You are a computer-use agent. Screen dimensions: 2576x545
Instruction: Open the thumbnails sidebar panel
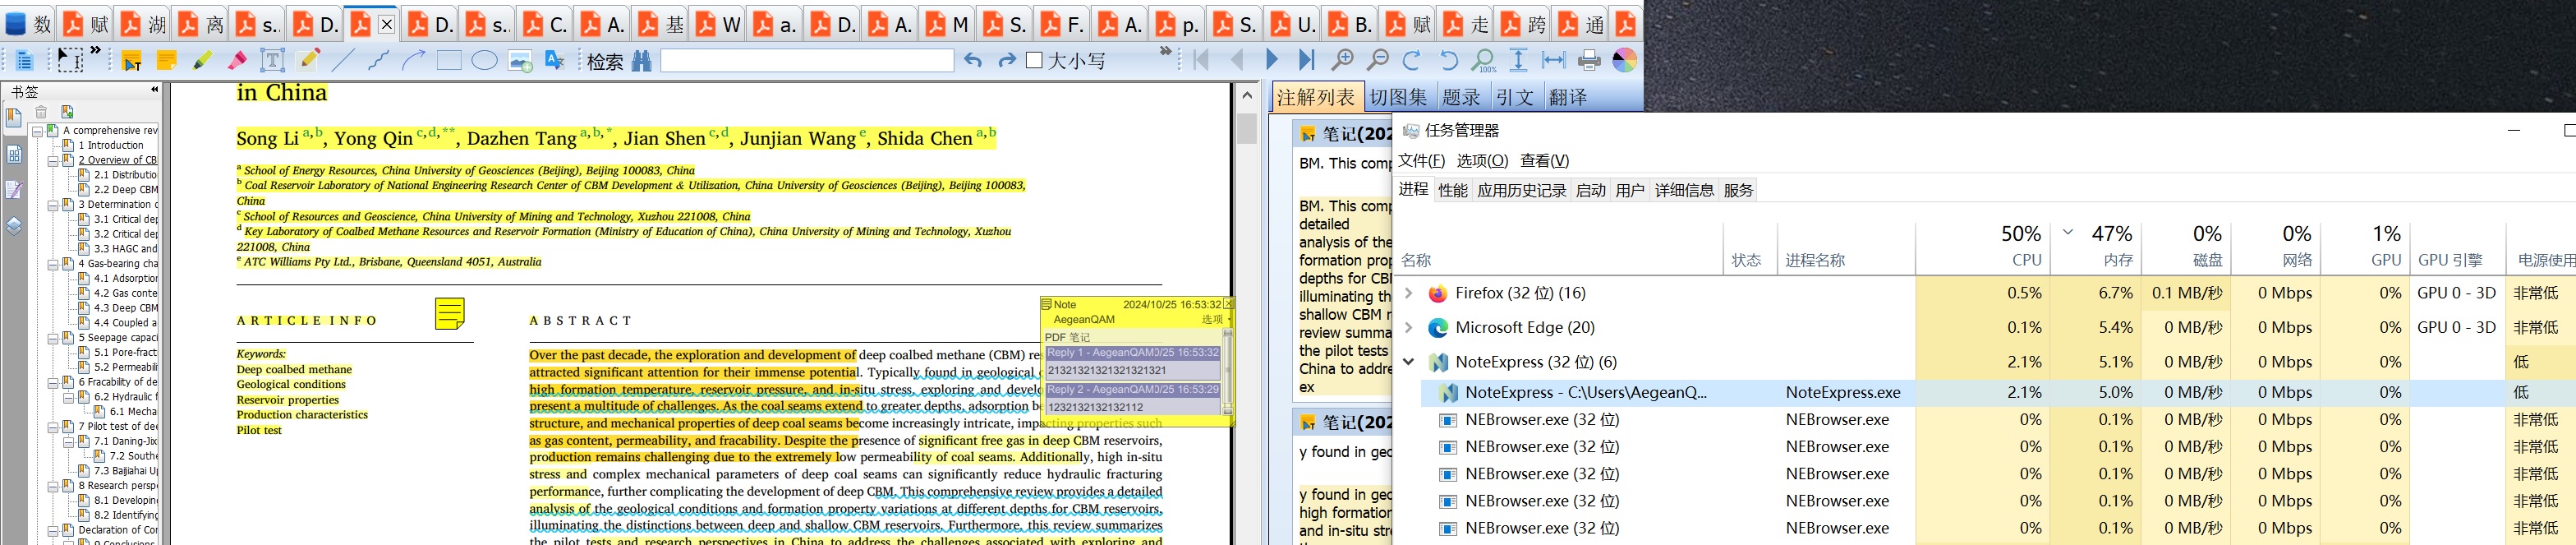14,154
